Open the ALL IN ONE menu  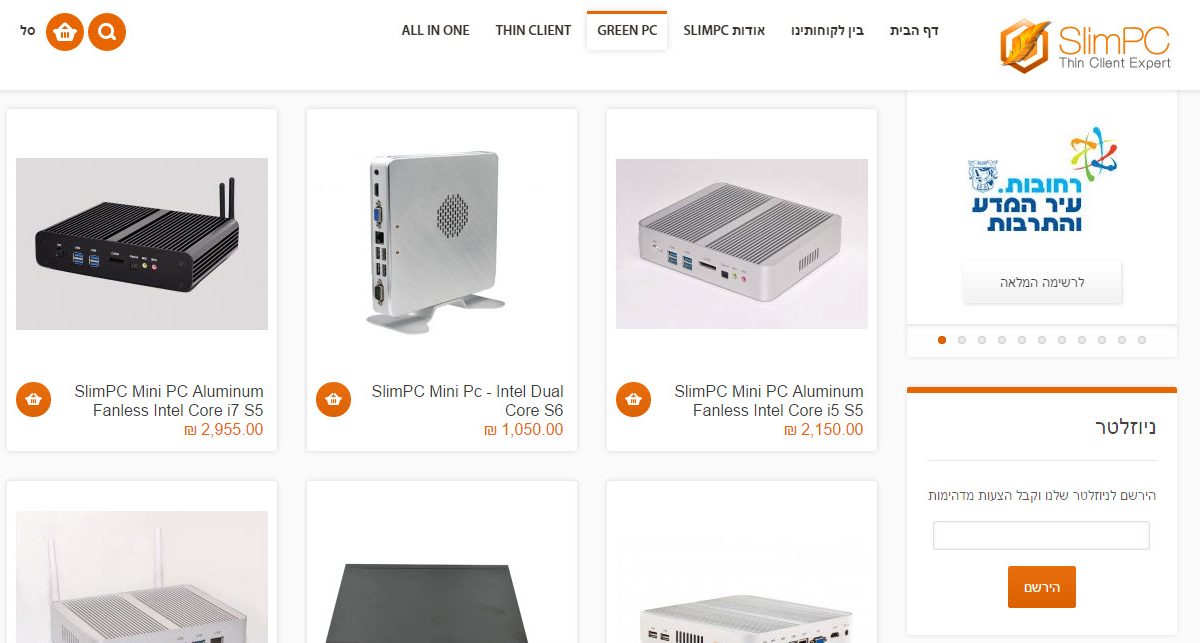tap(435, 30)
